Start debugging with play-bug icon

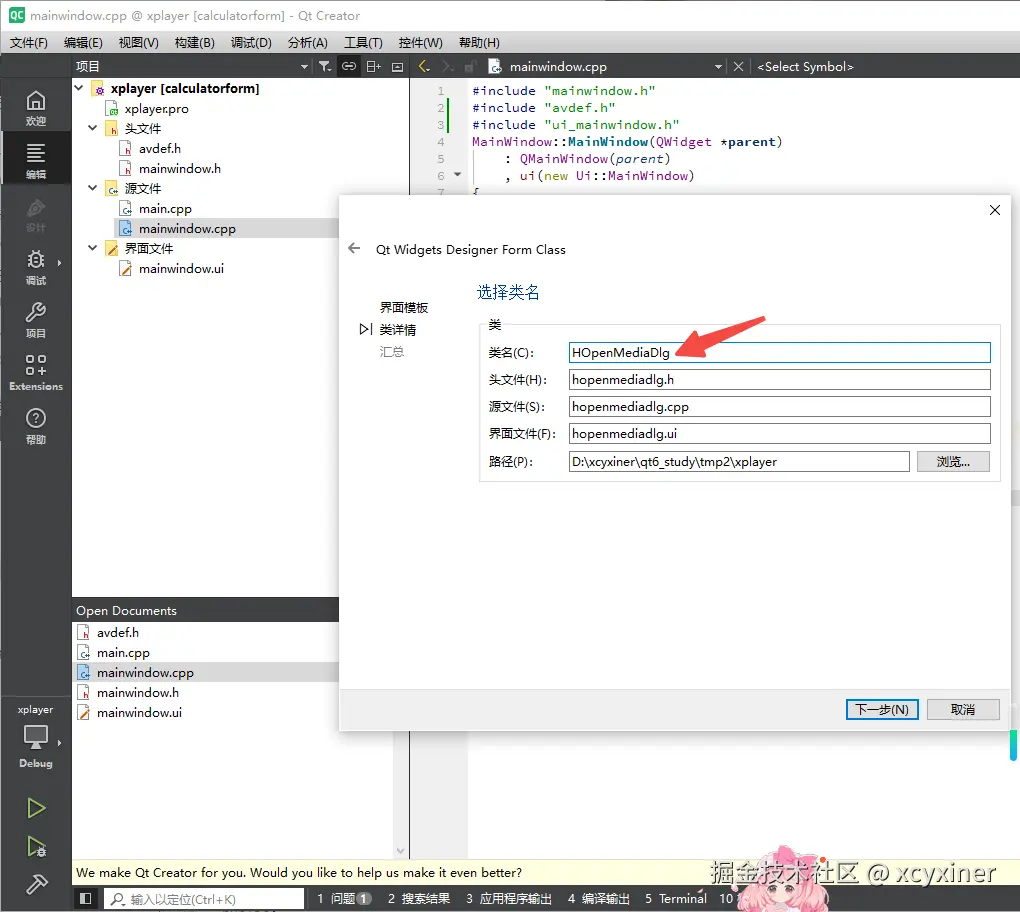coord(36,846)
